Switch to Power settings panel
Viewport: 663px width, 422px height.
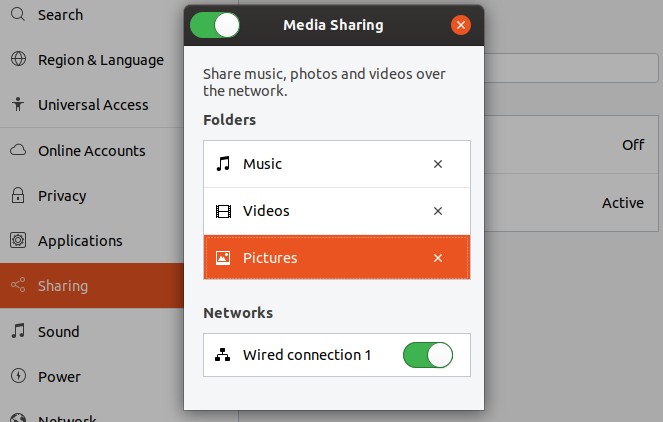pos(59,377)
